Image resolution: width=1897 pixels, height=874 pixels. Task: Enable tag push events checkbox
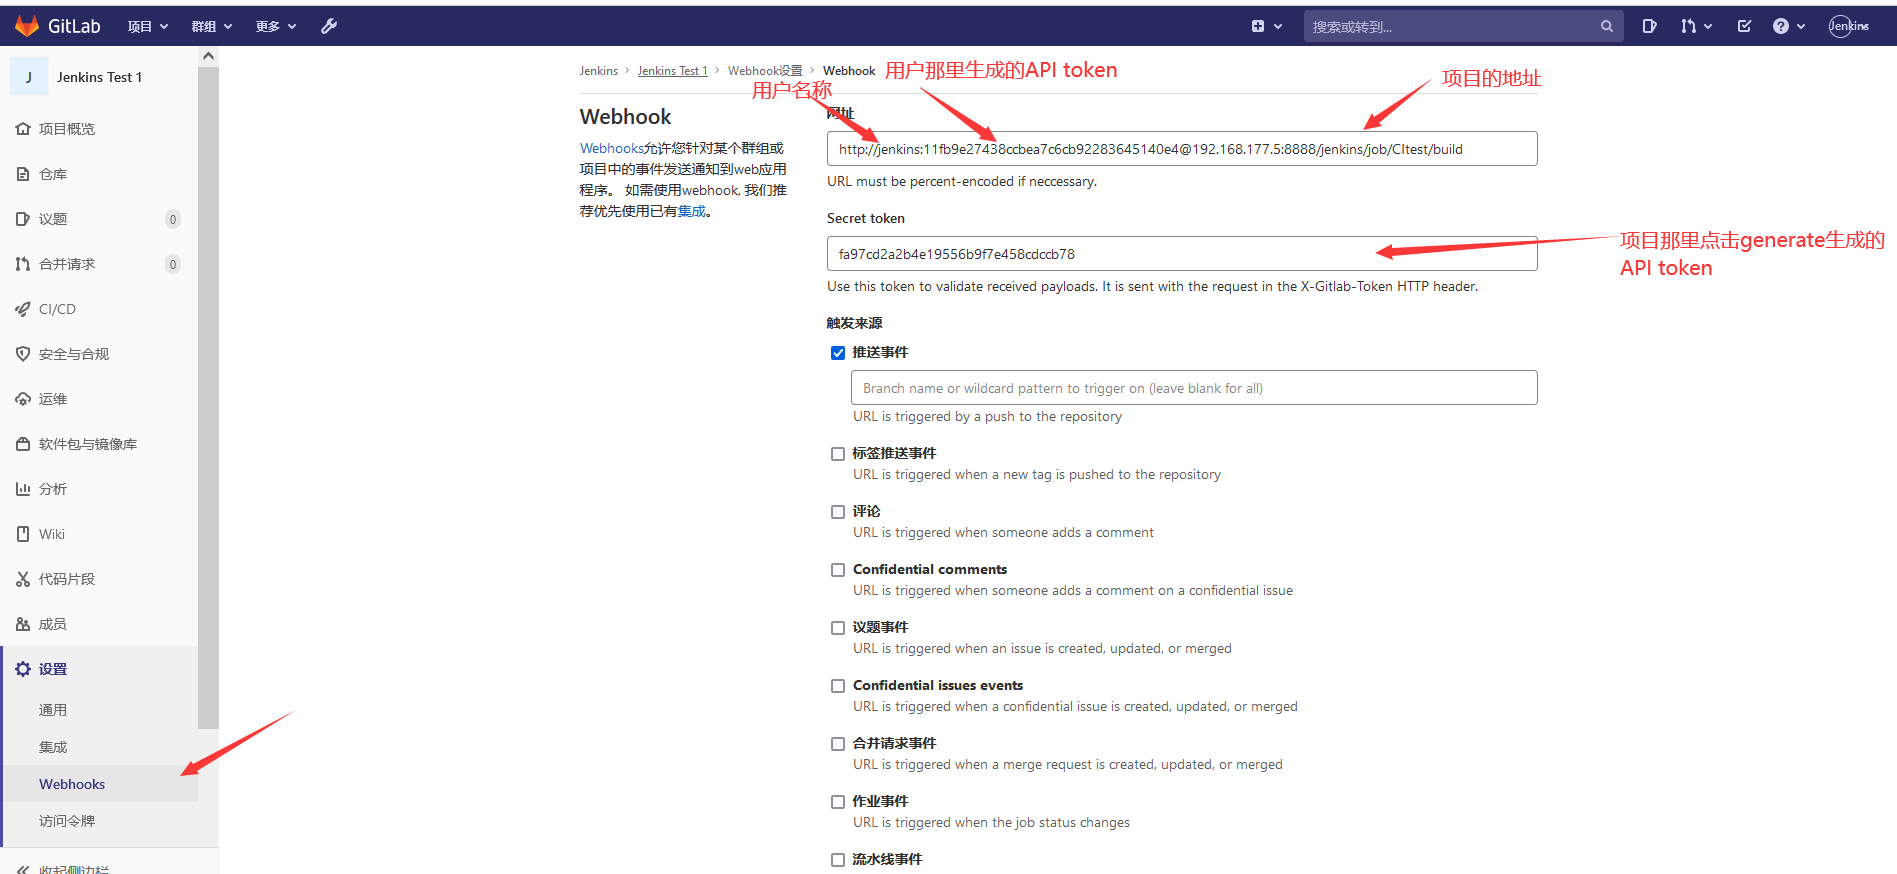pyautogui.click(x=838, y=454)
